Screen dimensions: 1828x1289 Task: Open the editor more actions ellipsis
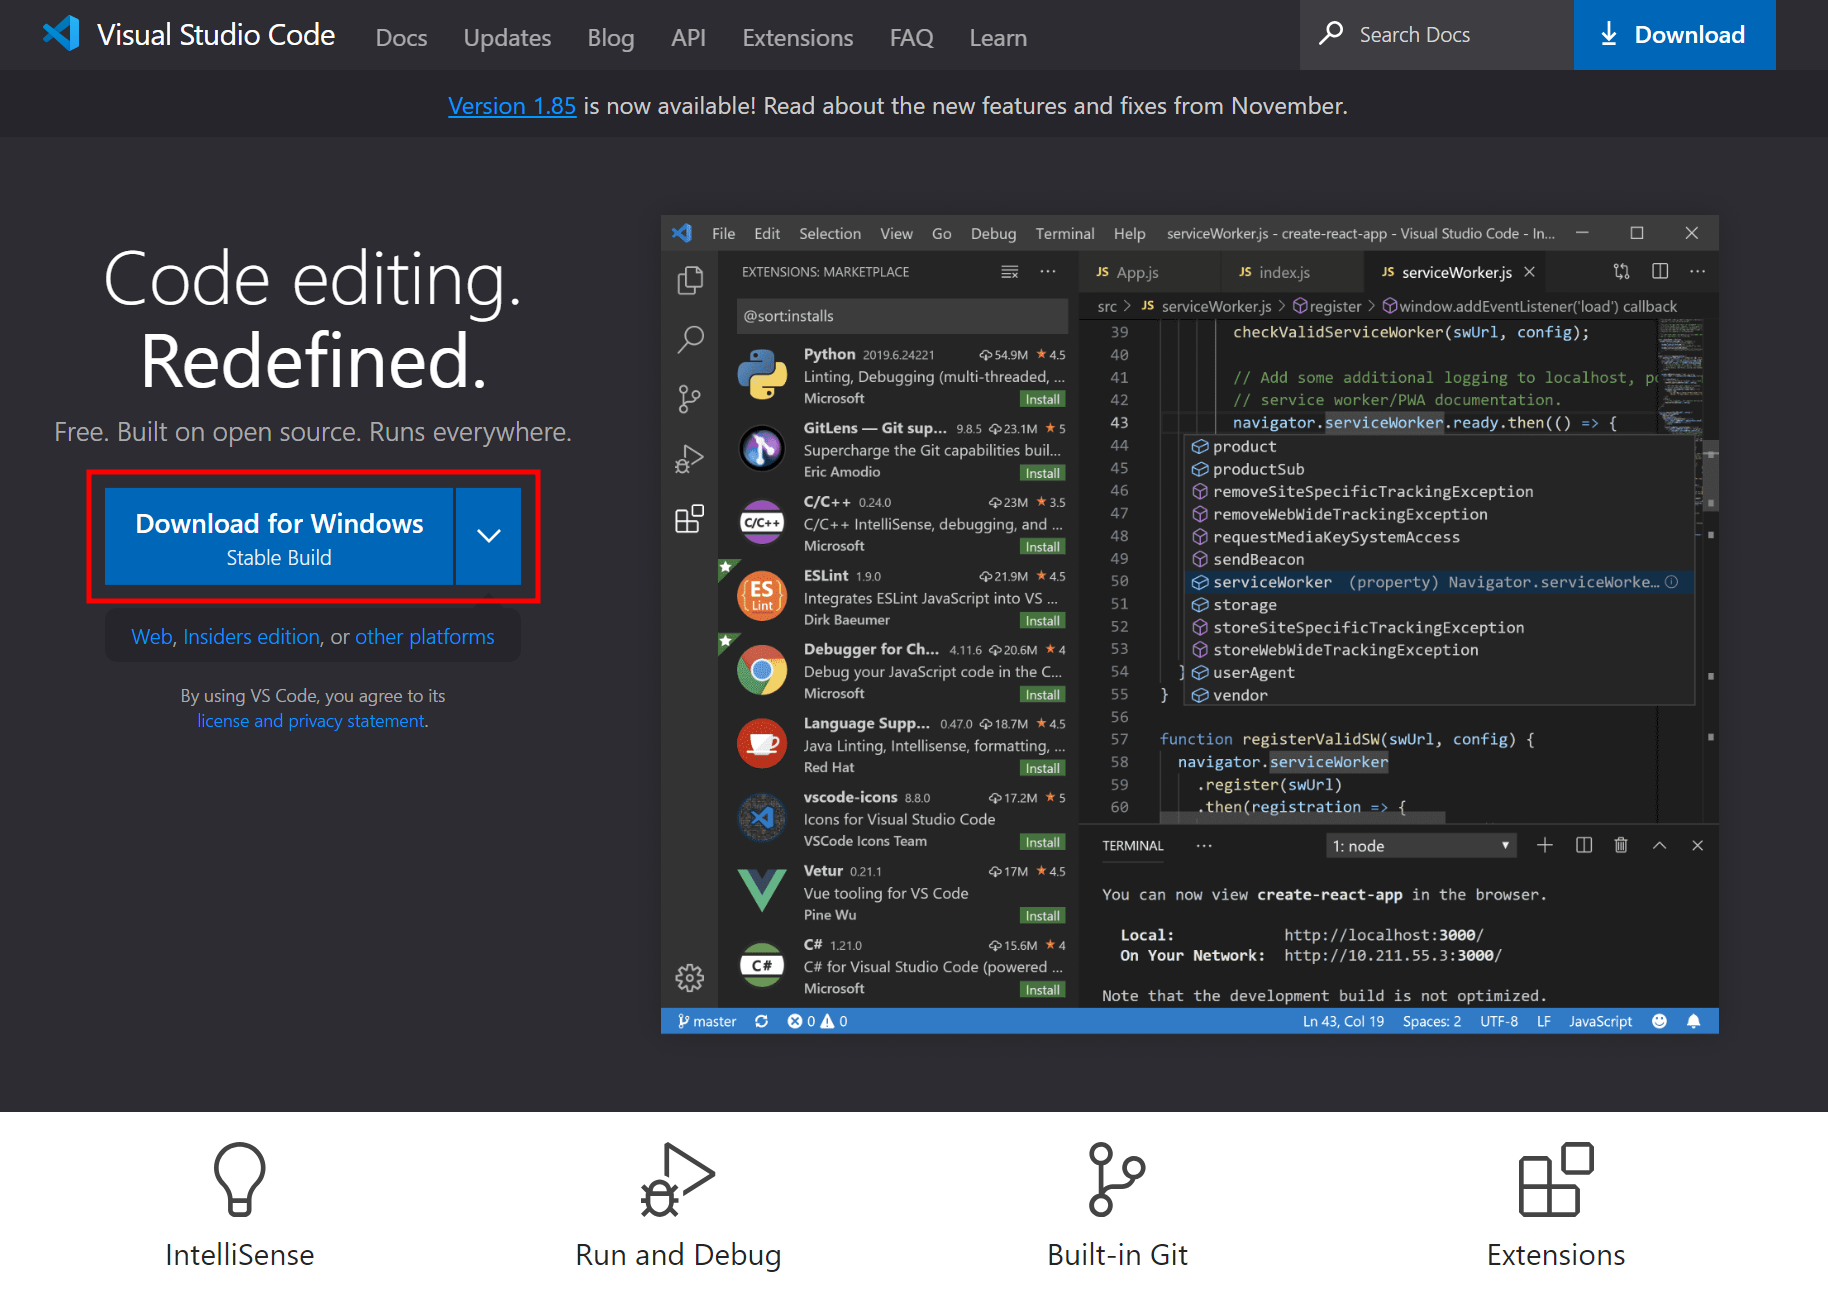[x=1698, y=271]
